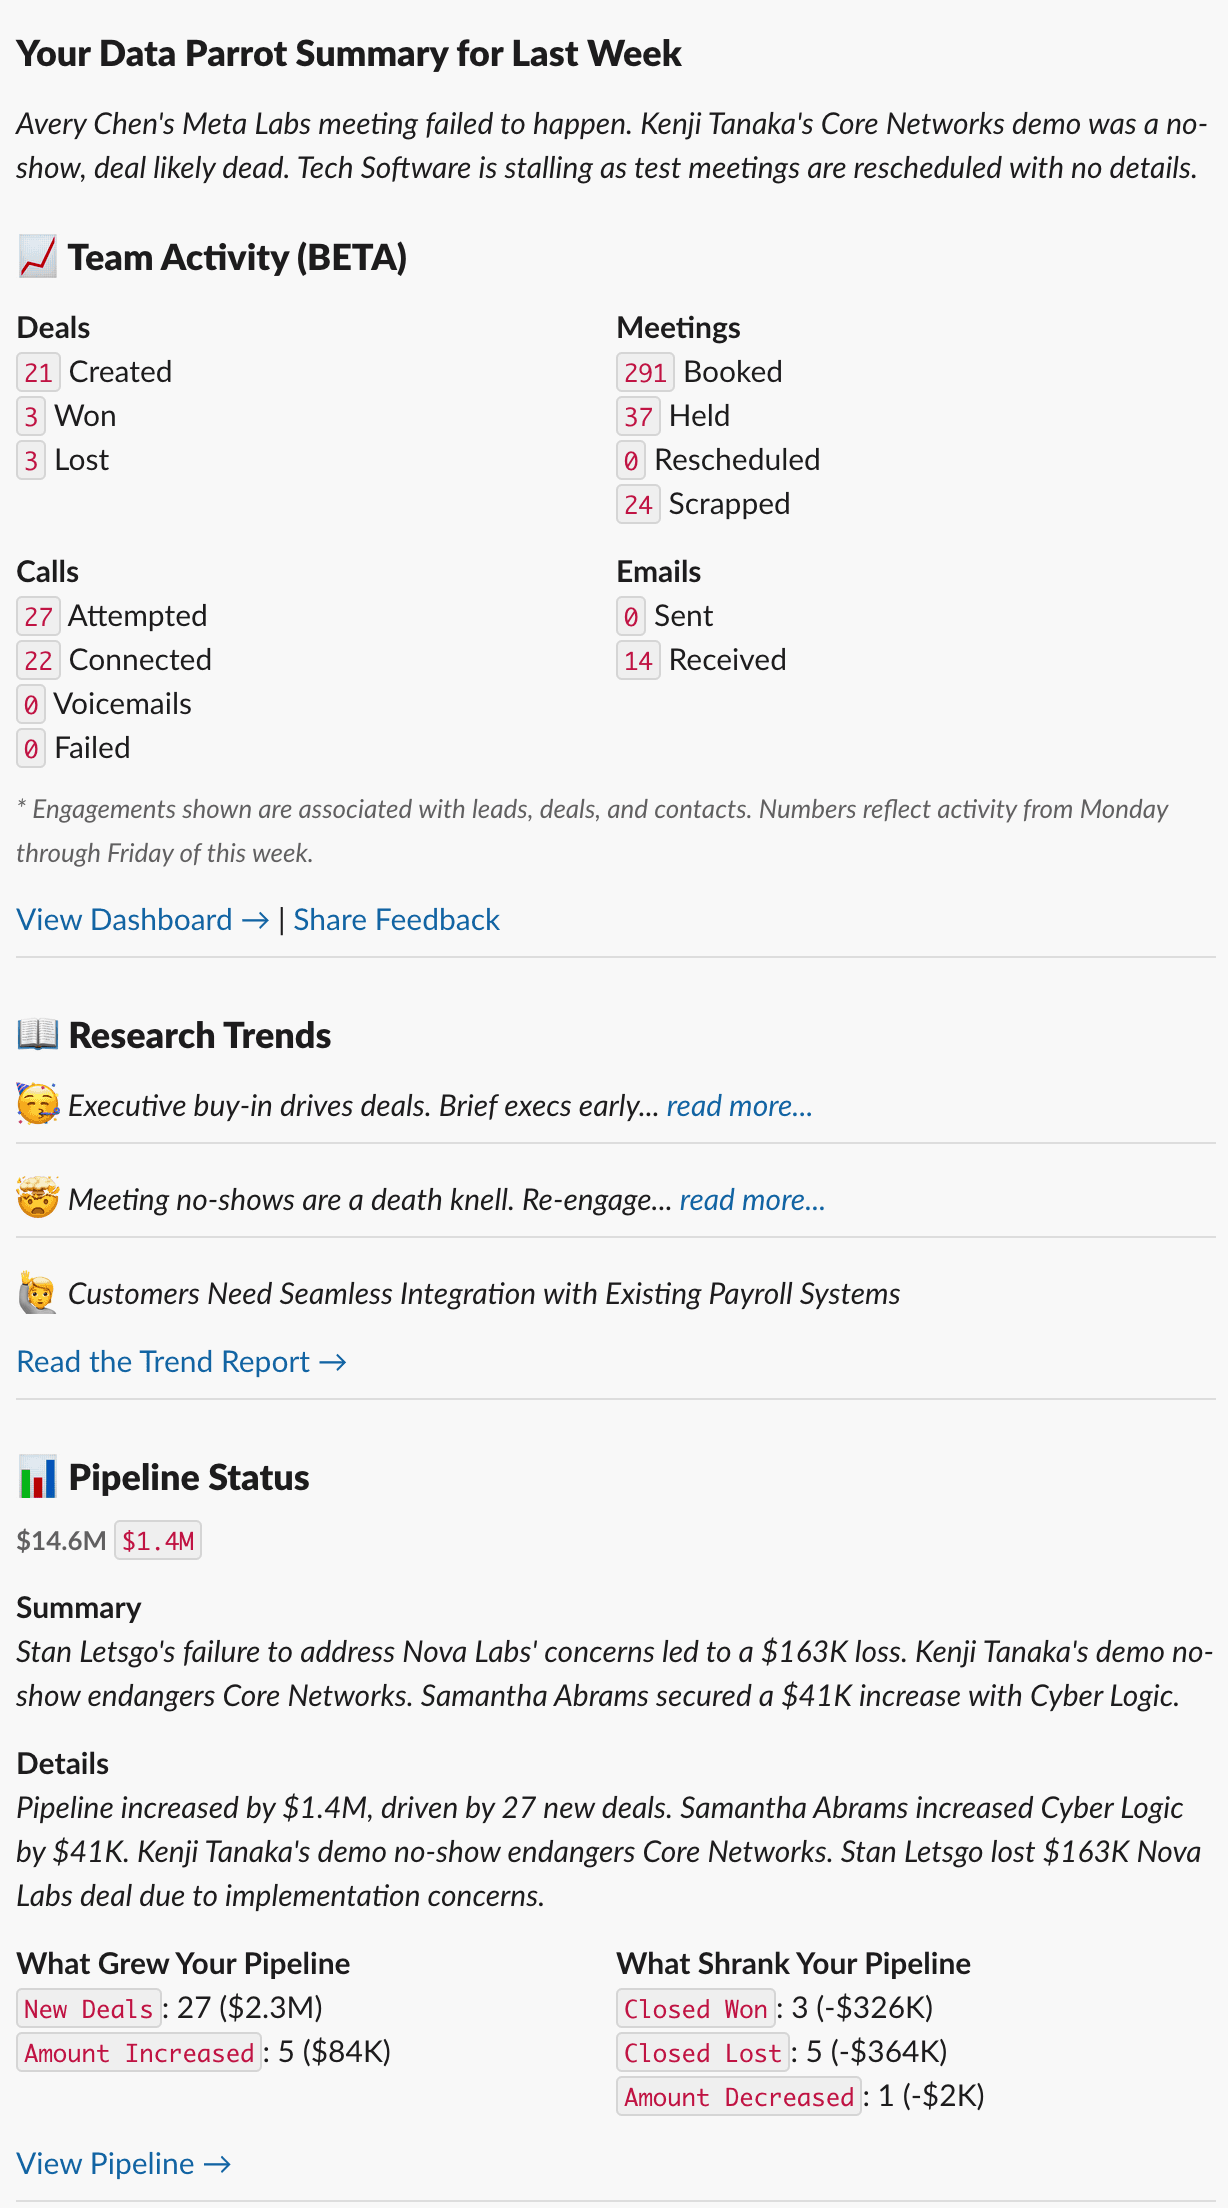Click Read the Trend Report
1228x2208 pixels.
pyautogui.click(x=181, y=1362)
